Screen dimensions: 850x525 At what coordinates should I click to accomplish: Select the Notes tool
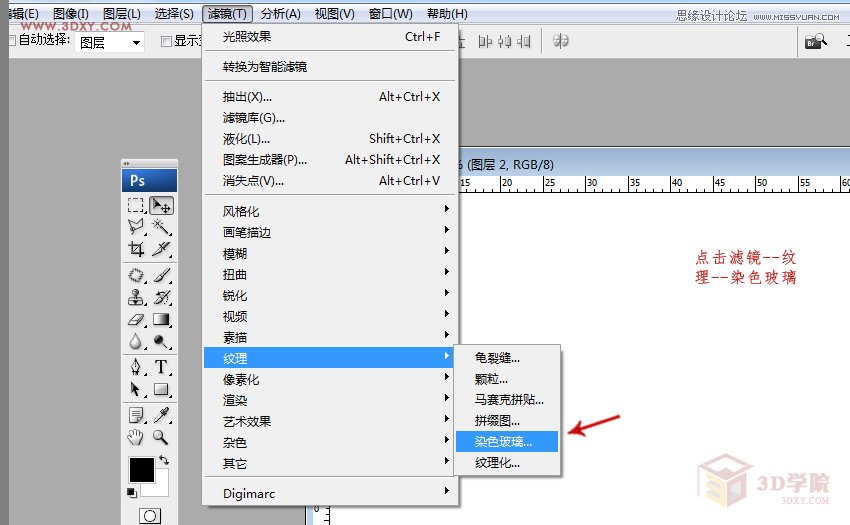136,415
